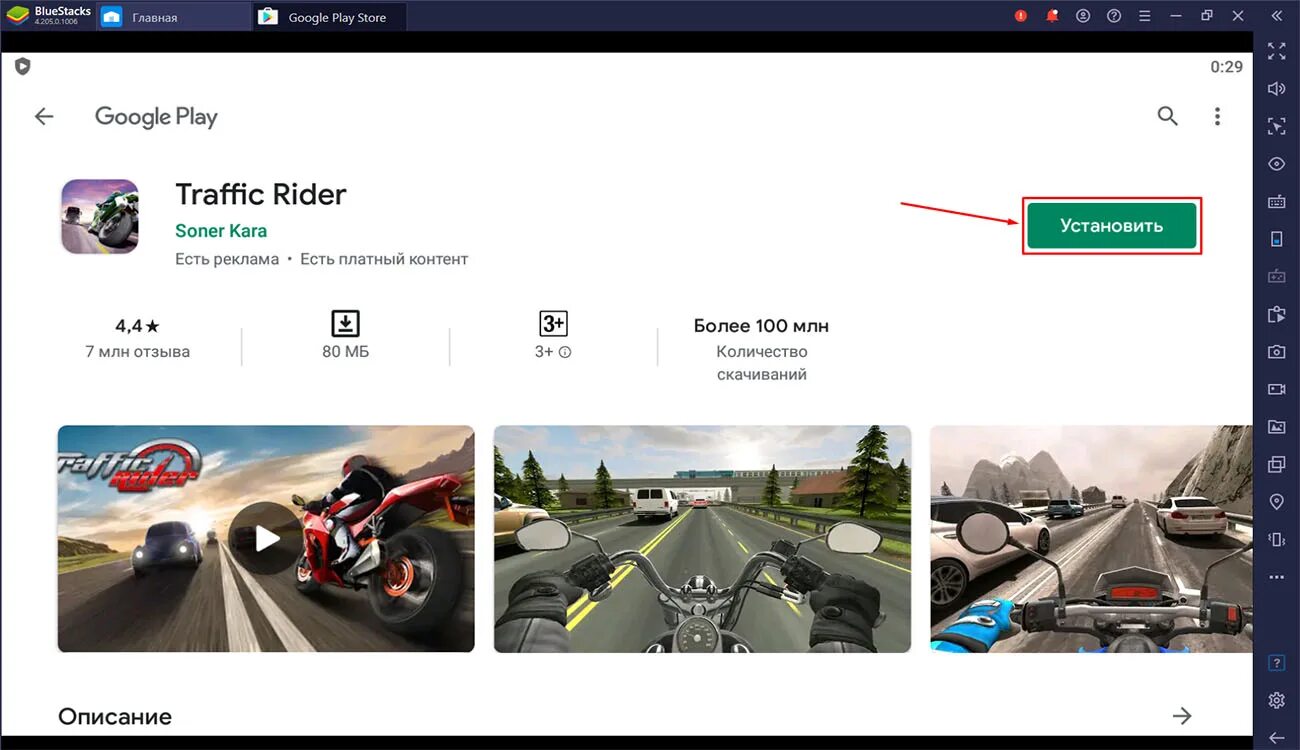Take a screenshot with the camera icon
The image size is (1300, 750).
click(x=1276, y=352)
